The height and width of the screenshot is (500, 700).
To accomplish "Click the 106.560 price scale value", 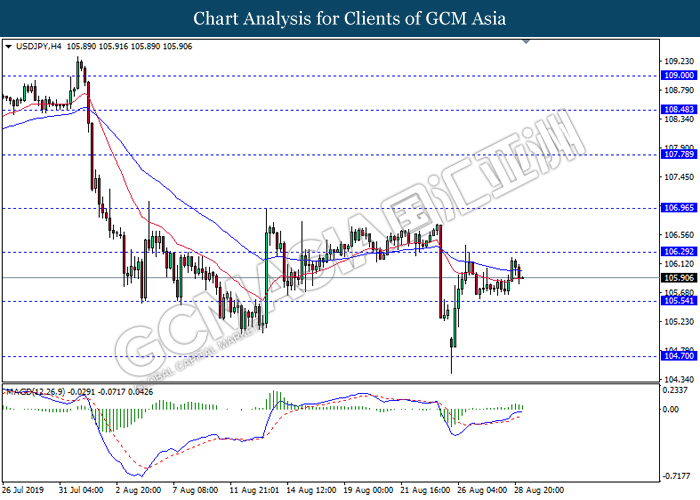I will 679,235.
